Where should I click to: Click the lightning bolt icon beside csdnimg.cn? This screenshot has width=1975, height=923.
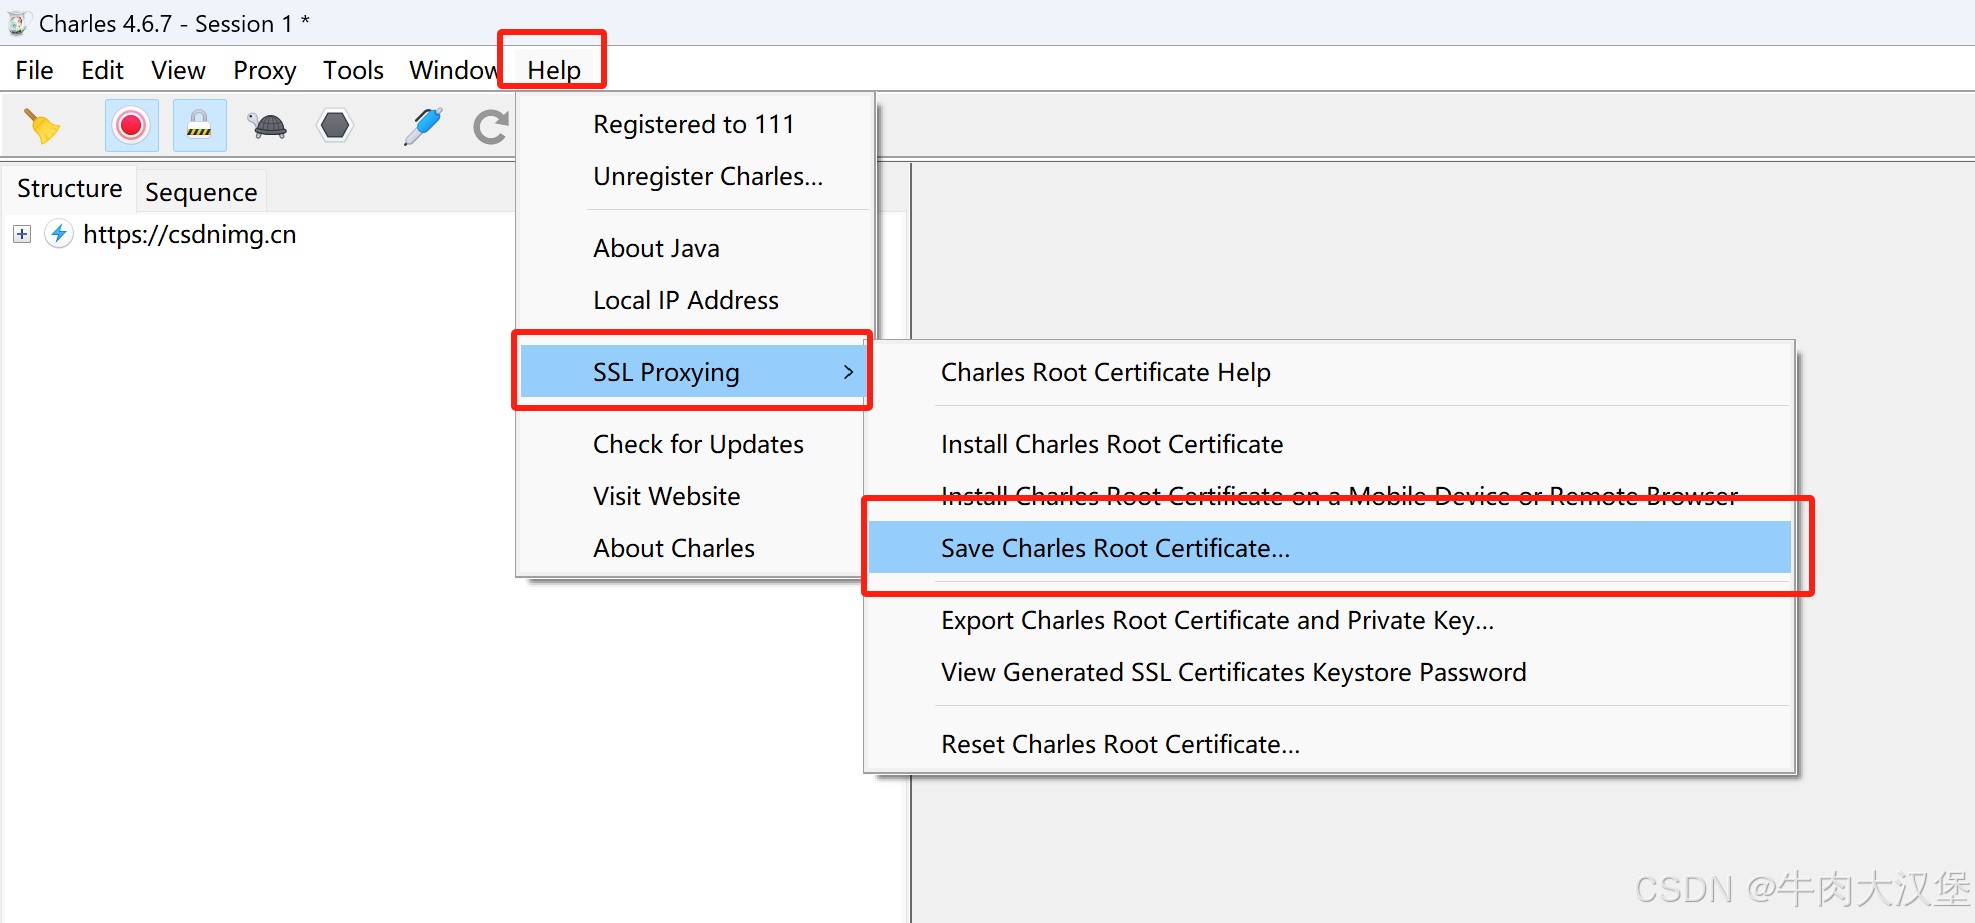point(59,234)
